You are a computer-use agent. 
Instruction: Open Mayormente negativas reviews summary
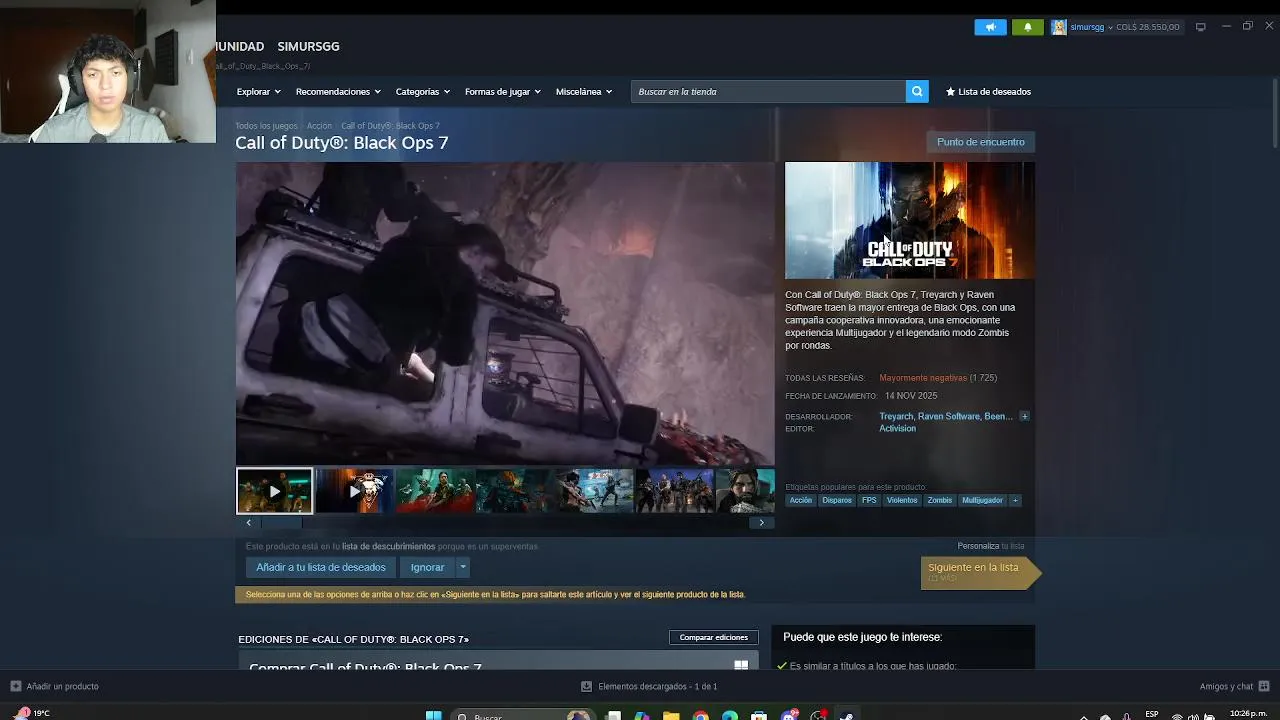pos(923,378)
